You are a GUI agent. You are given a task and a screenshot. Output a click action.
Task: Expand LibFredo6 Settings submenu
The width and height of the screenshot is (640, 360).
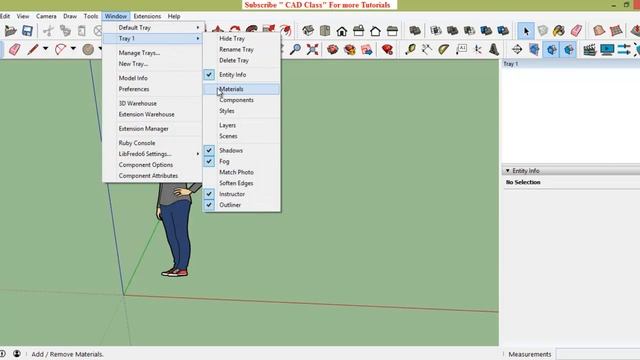coord(153,154)
